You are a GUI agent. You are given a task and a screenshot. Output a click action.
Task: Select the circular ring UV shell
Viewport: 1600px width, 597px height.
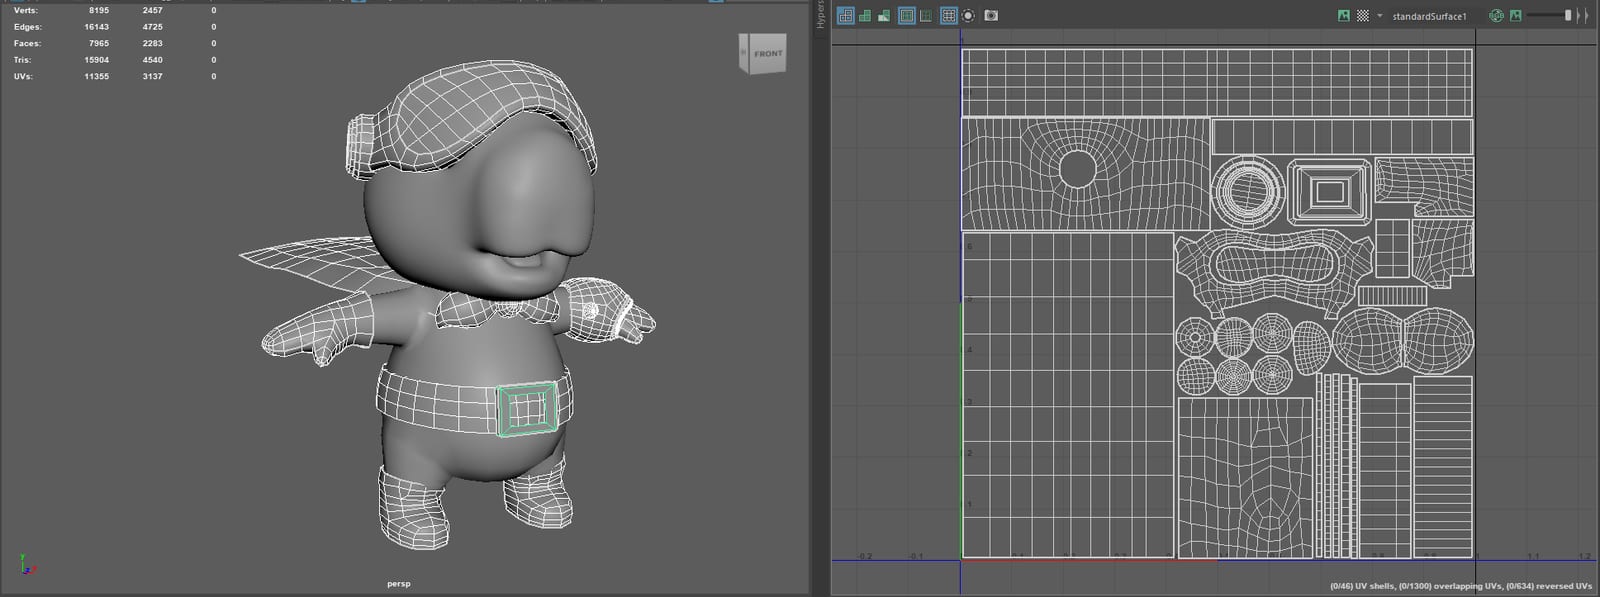coord(1247,190)
